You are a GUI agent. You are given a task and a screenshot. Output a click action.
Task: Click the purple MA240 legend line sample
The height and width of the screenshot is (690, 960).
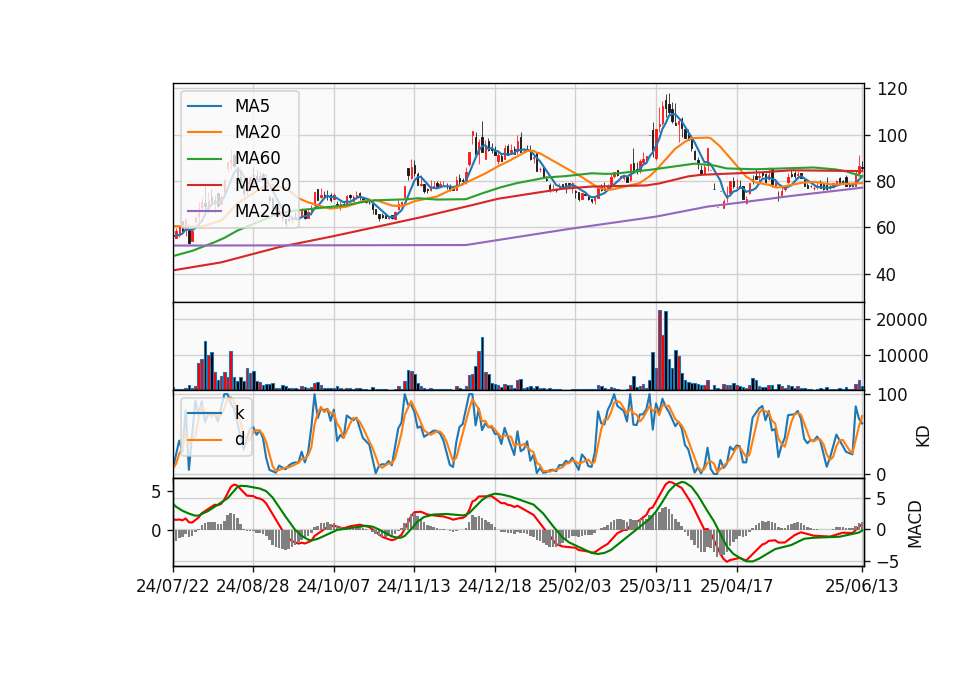tap(204, 211)
